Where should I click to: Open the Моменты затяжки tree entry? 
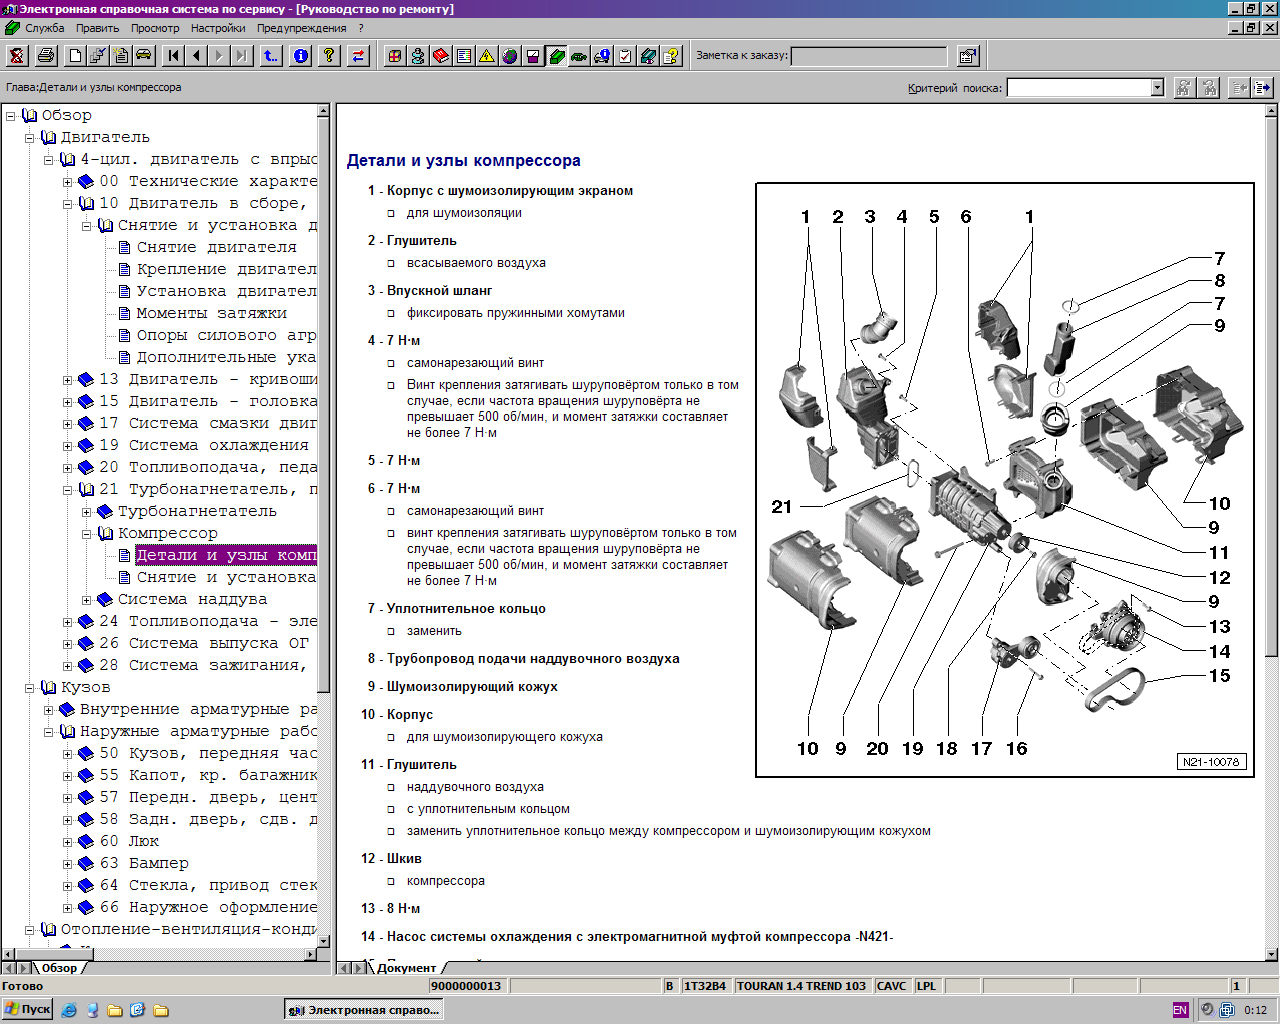coord(211,313)
